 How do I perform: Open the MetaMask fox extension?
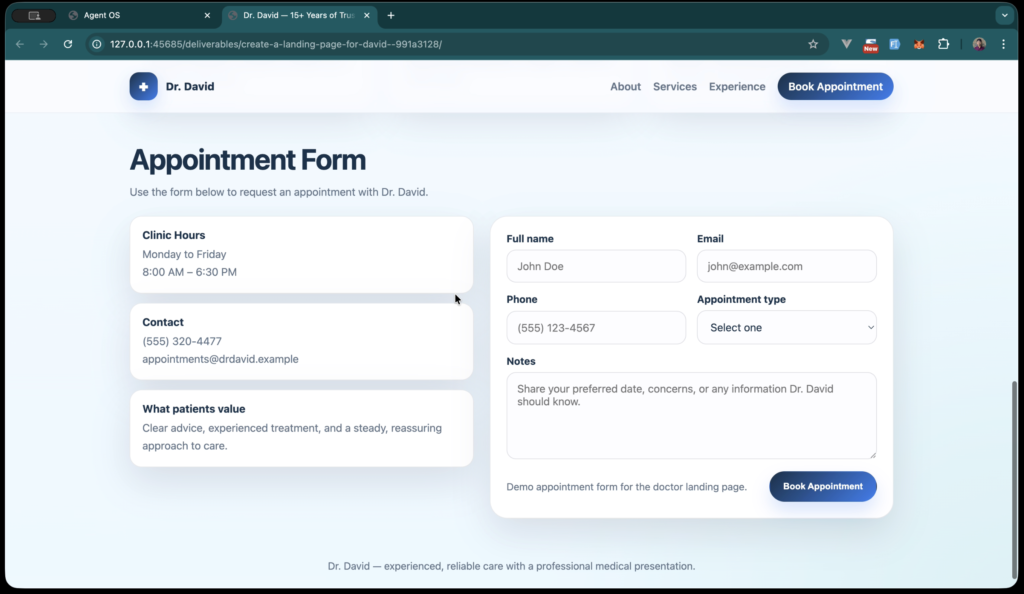(919, 44)
